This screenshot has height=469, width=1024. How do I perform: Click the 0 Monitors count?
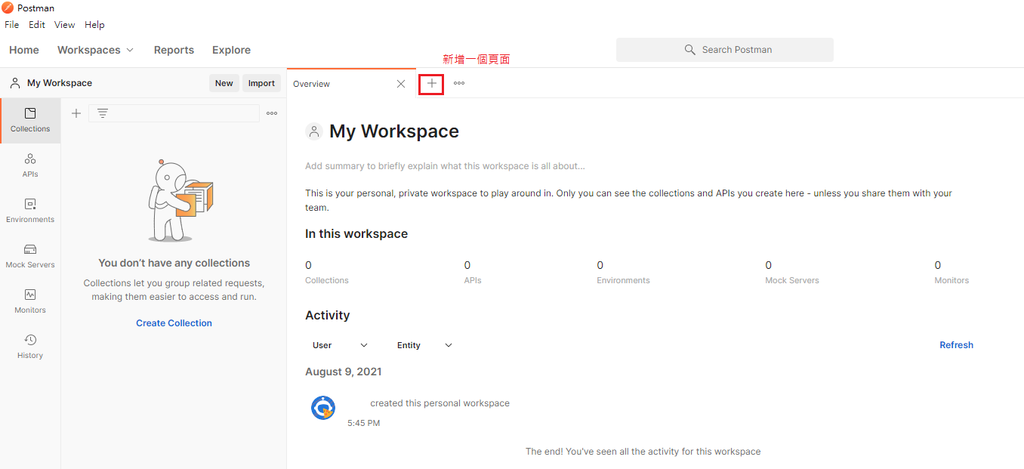pyautogui.click(x=952, y=272)
